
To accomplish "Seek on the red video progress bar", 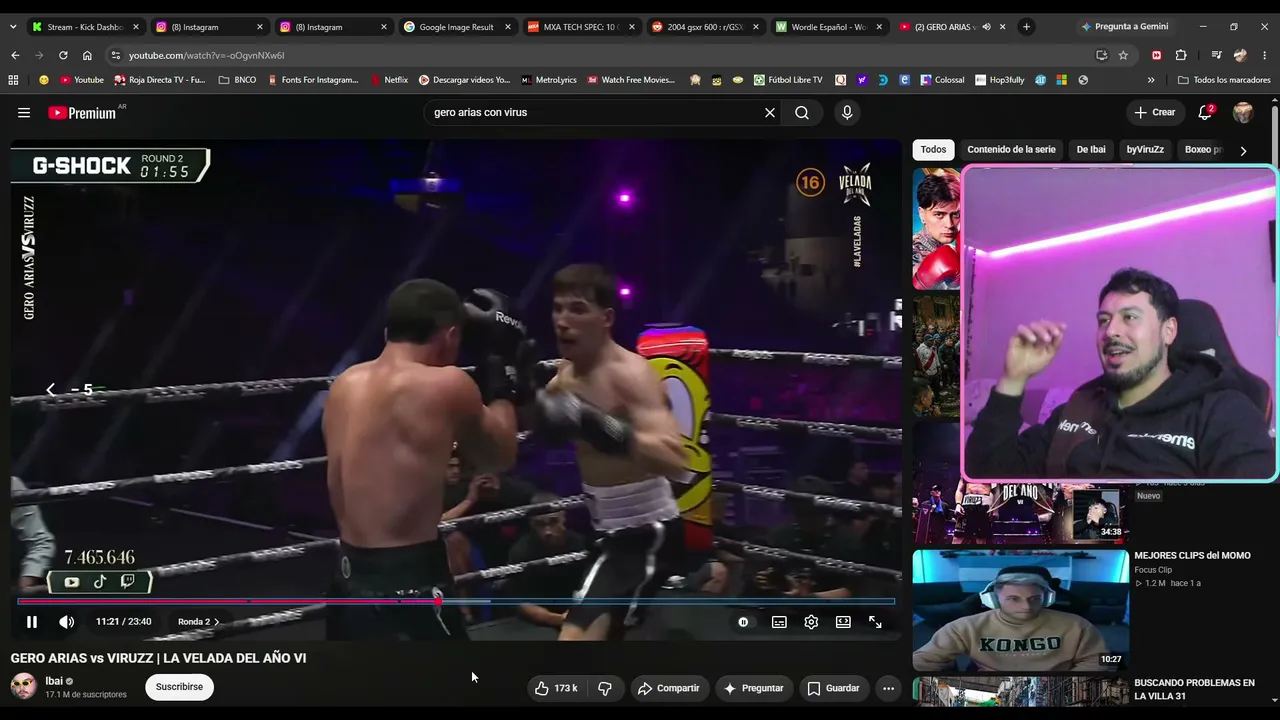I will click(456, 601).
